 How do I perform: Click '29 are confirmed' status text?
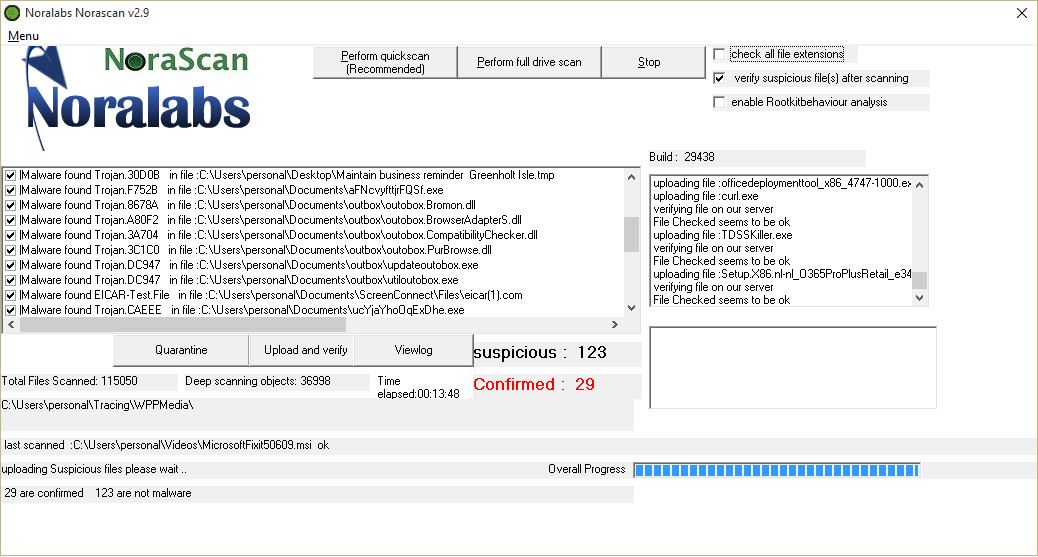[x=44, y=493]
